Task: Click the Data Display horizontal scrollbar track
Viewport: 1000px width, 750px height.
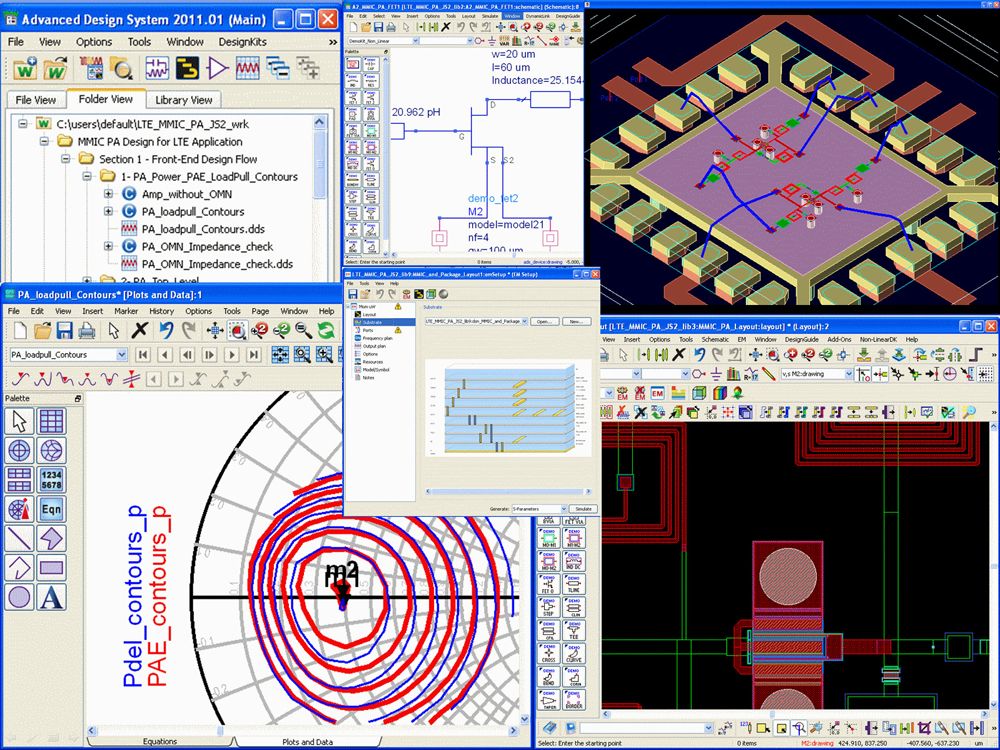Action: tap(302, 730)
